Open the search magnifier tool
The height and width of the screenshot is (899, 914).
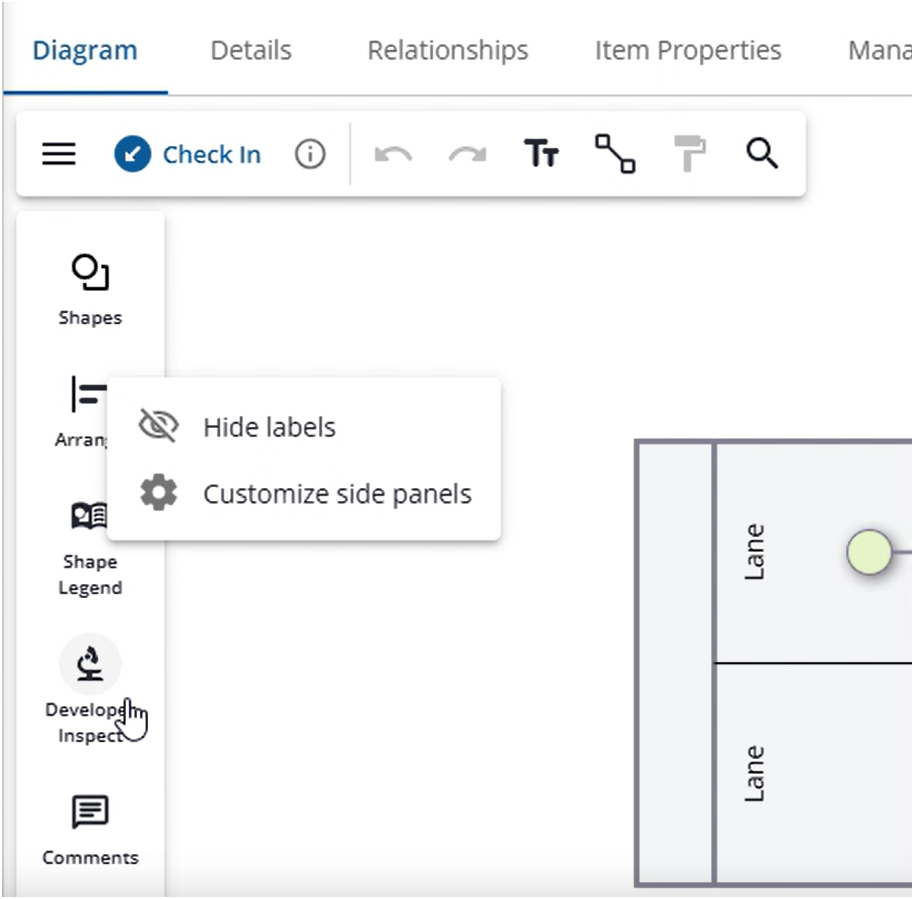click(x=762, y=154)
